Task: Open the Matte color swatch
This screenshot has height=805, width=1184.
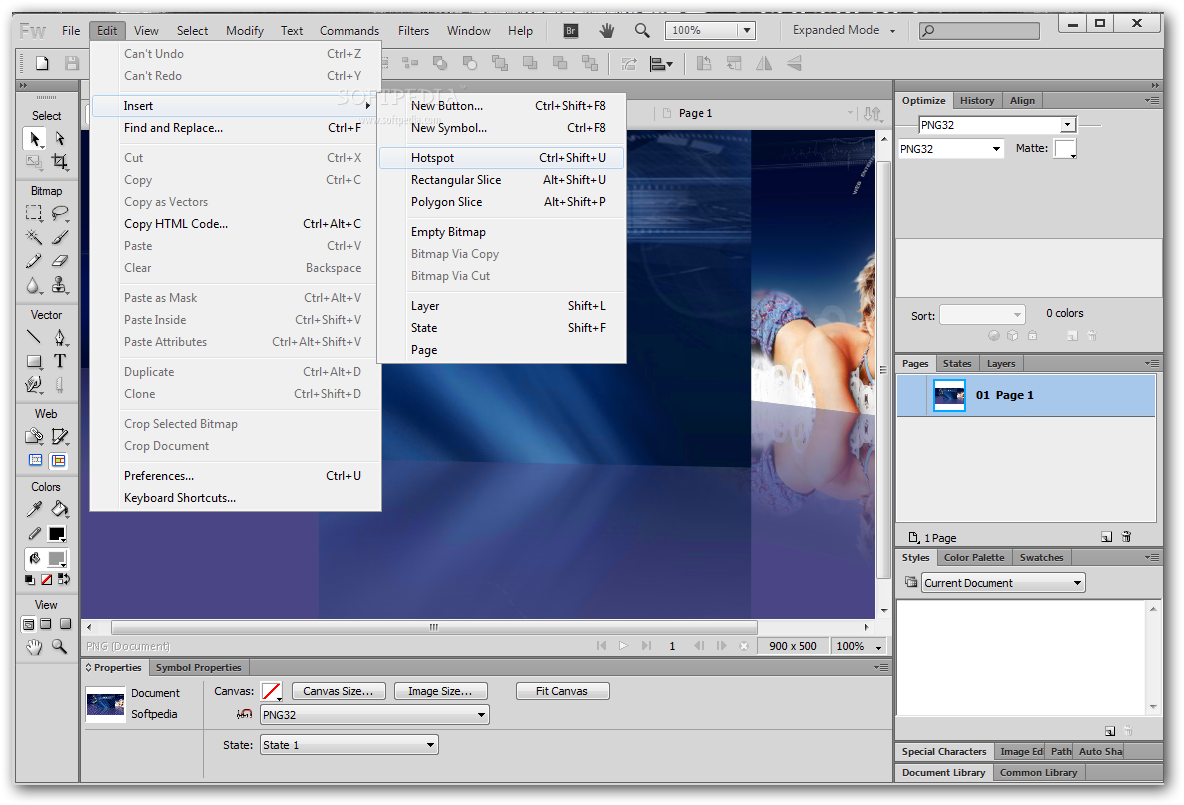Action: (1065, 149)
